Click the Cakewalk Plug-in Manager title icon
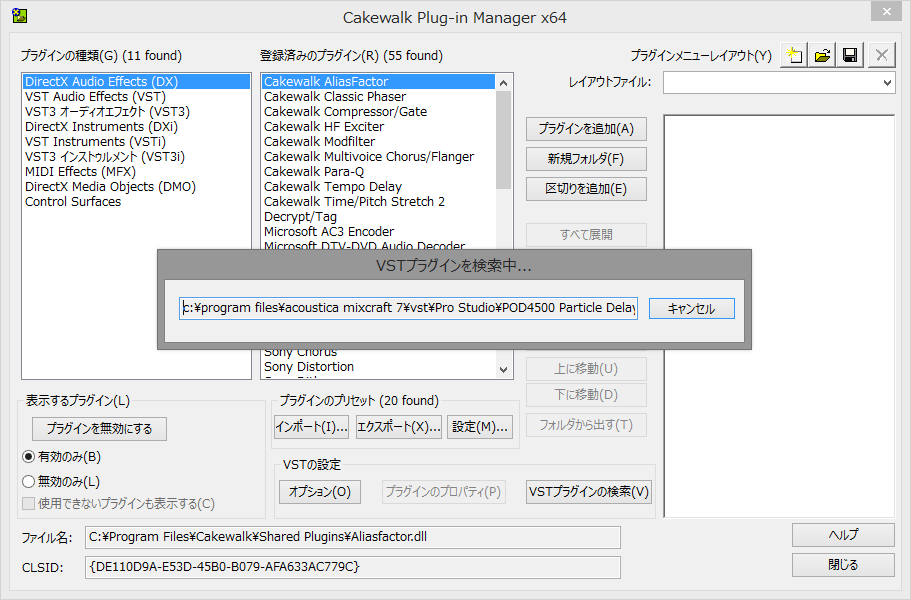 [x=20, y=16]
